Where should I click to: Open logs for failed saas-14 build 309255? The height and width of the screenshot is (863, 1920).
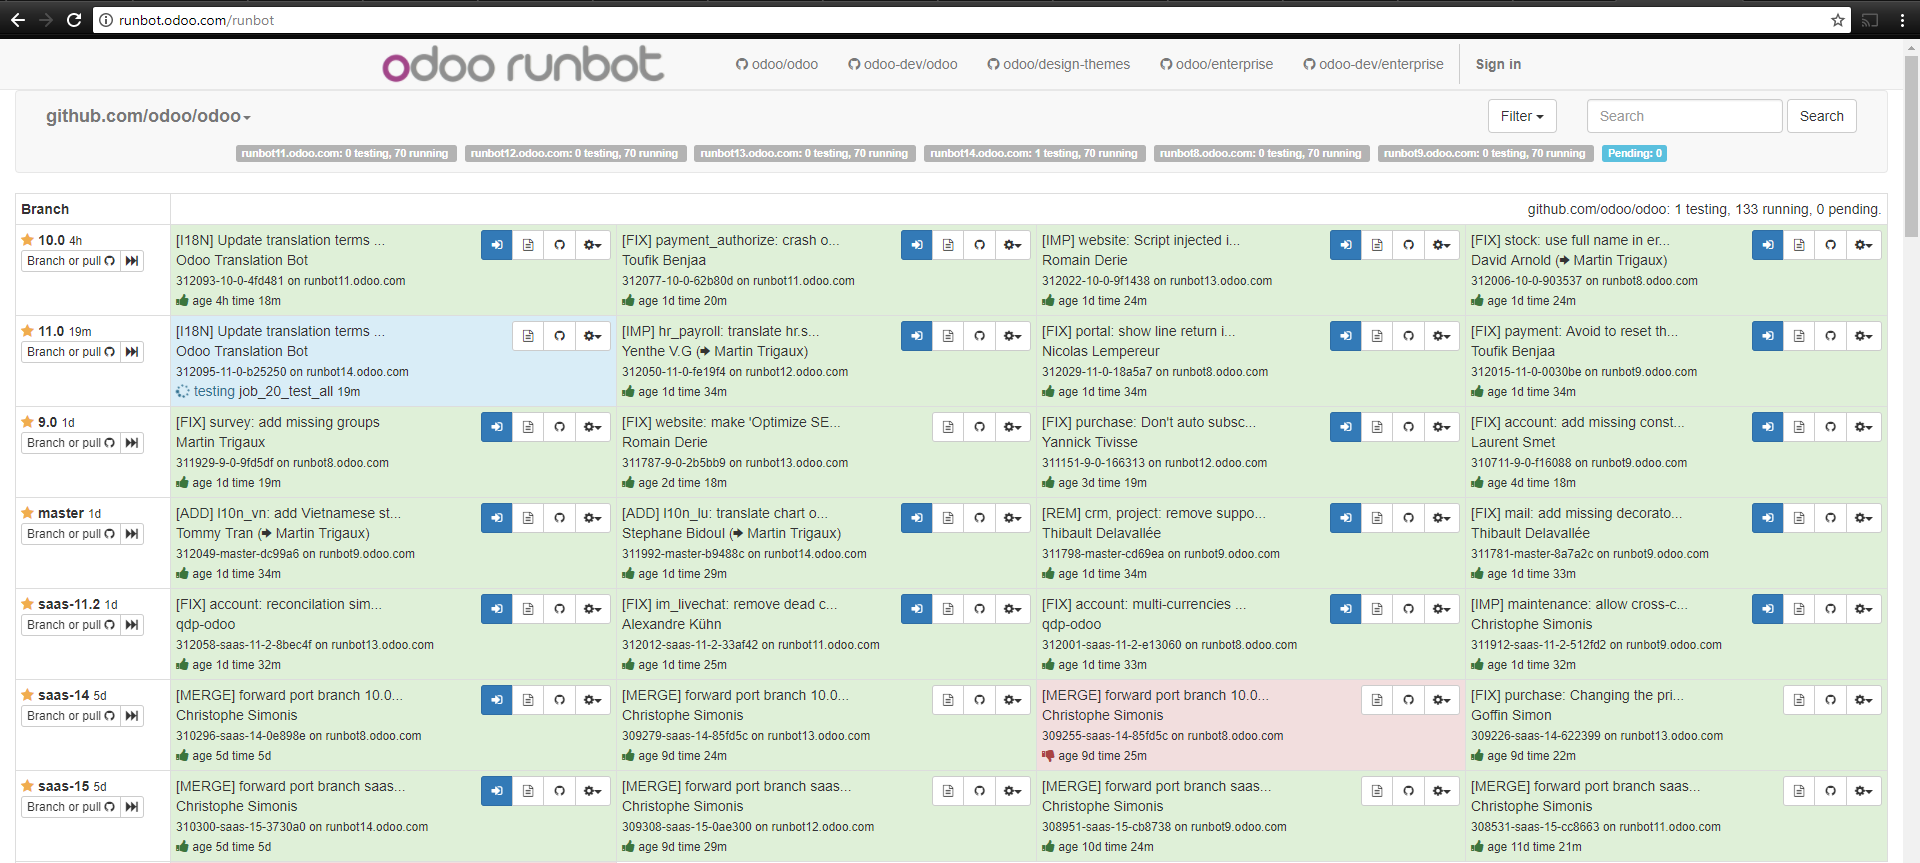(1377, 700)
